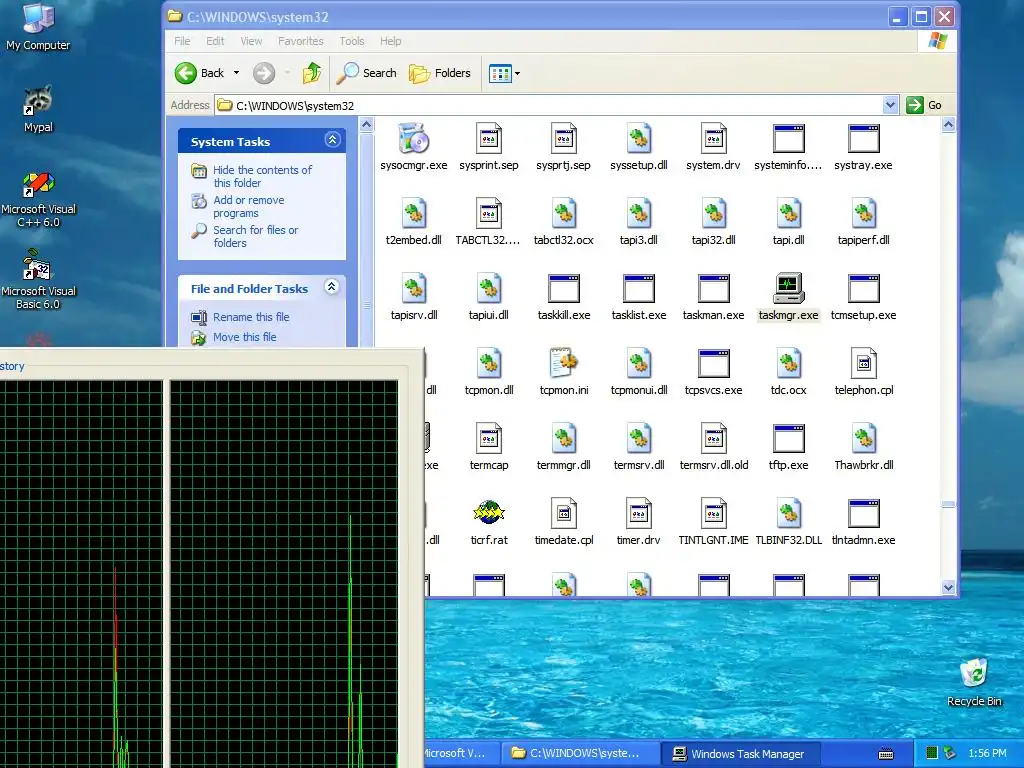The width and height of the screenshot is (1024, 768).
Task: Collapse the System Tasks panel
Action: click(x=332, y=140)
